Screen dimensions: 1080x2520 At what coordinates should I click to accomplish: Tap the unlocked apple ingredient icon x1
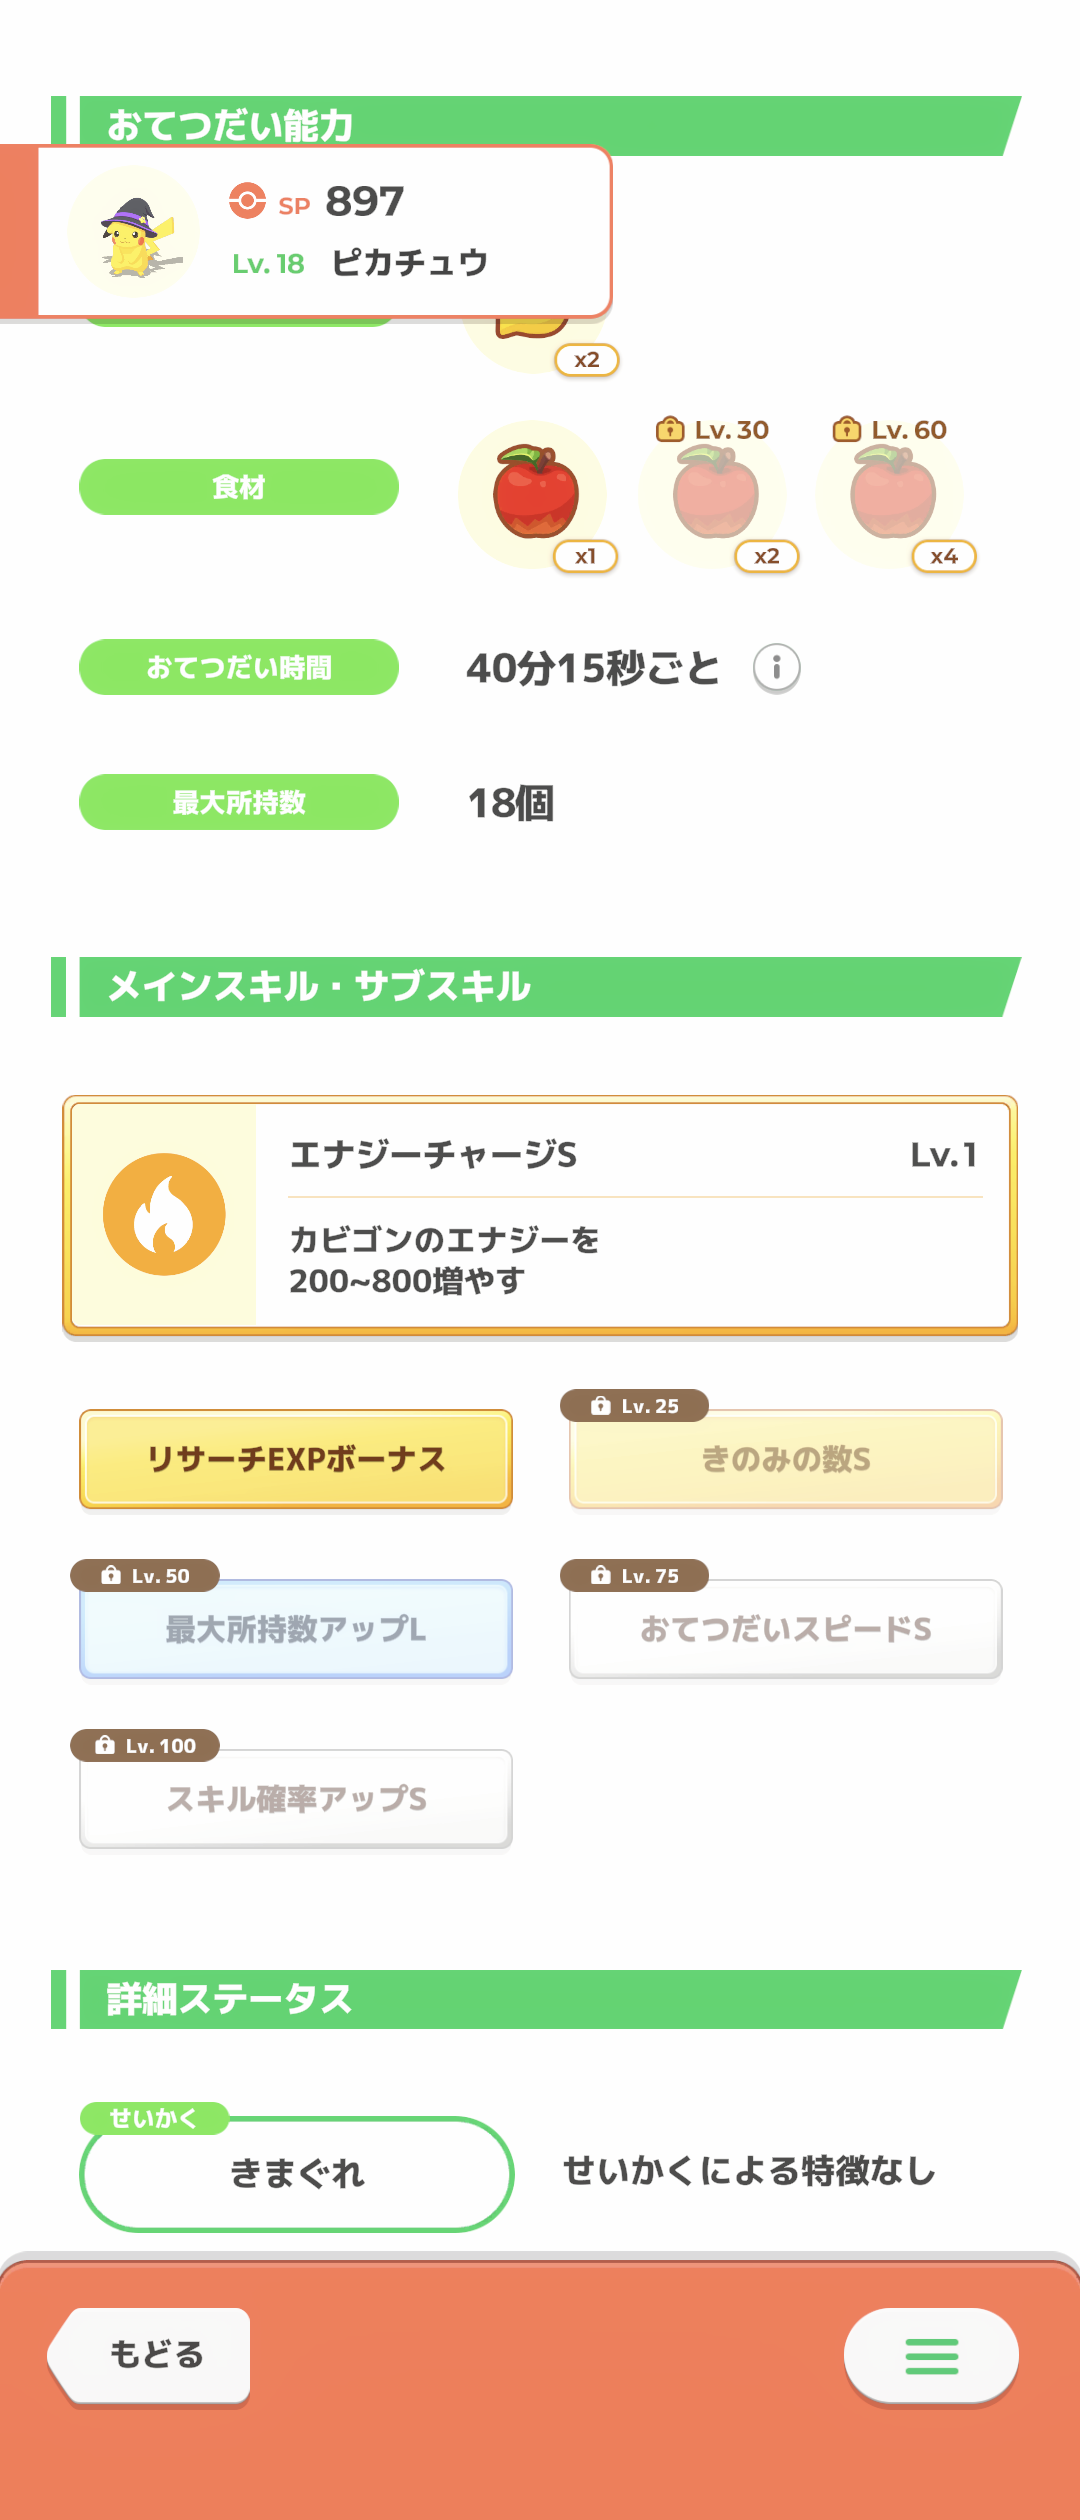pos(533,495)
